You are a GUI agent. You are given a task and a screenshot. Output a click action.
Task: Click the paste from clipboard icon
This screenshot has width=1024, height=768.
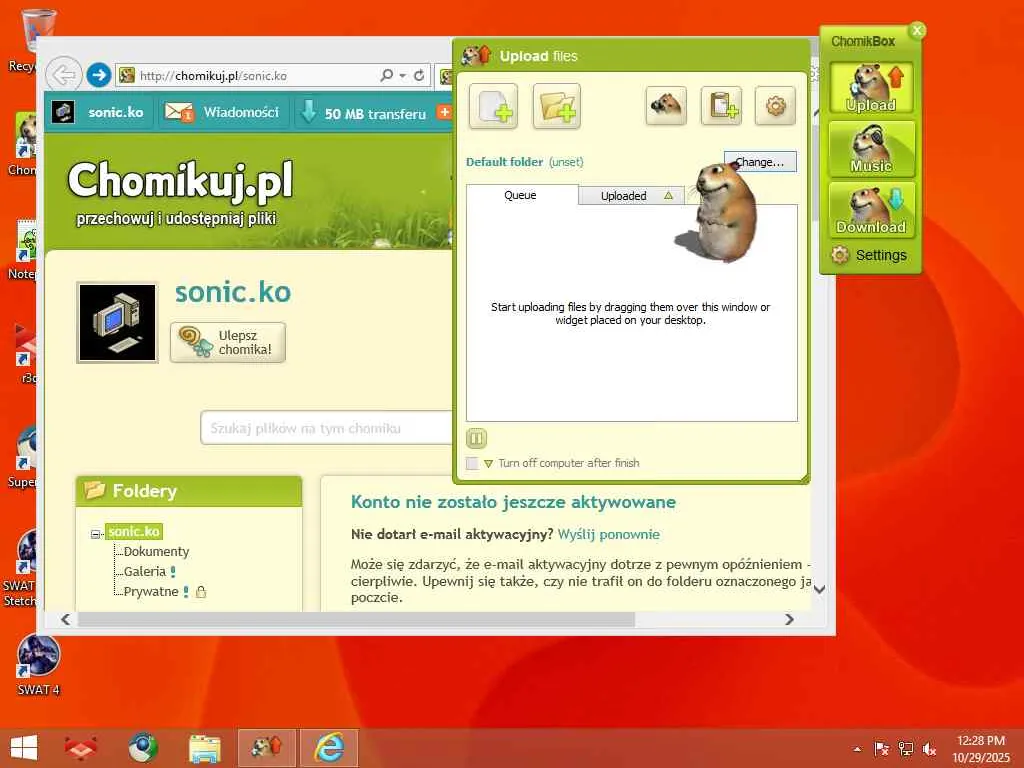tap(722, 105)
